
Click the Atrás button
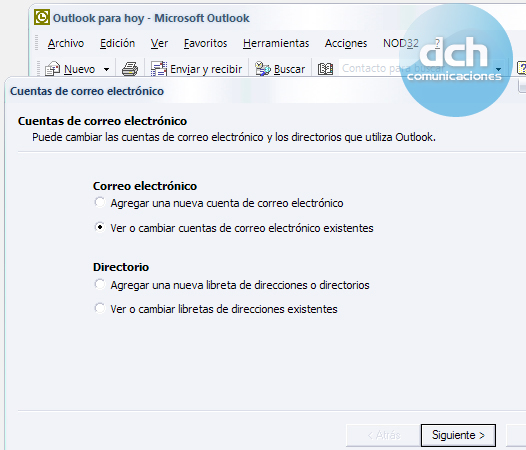tap(384, 435)
